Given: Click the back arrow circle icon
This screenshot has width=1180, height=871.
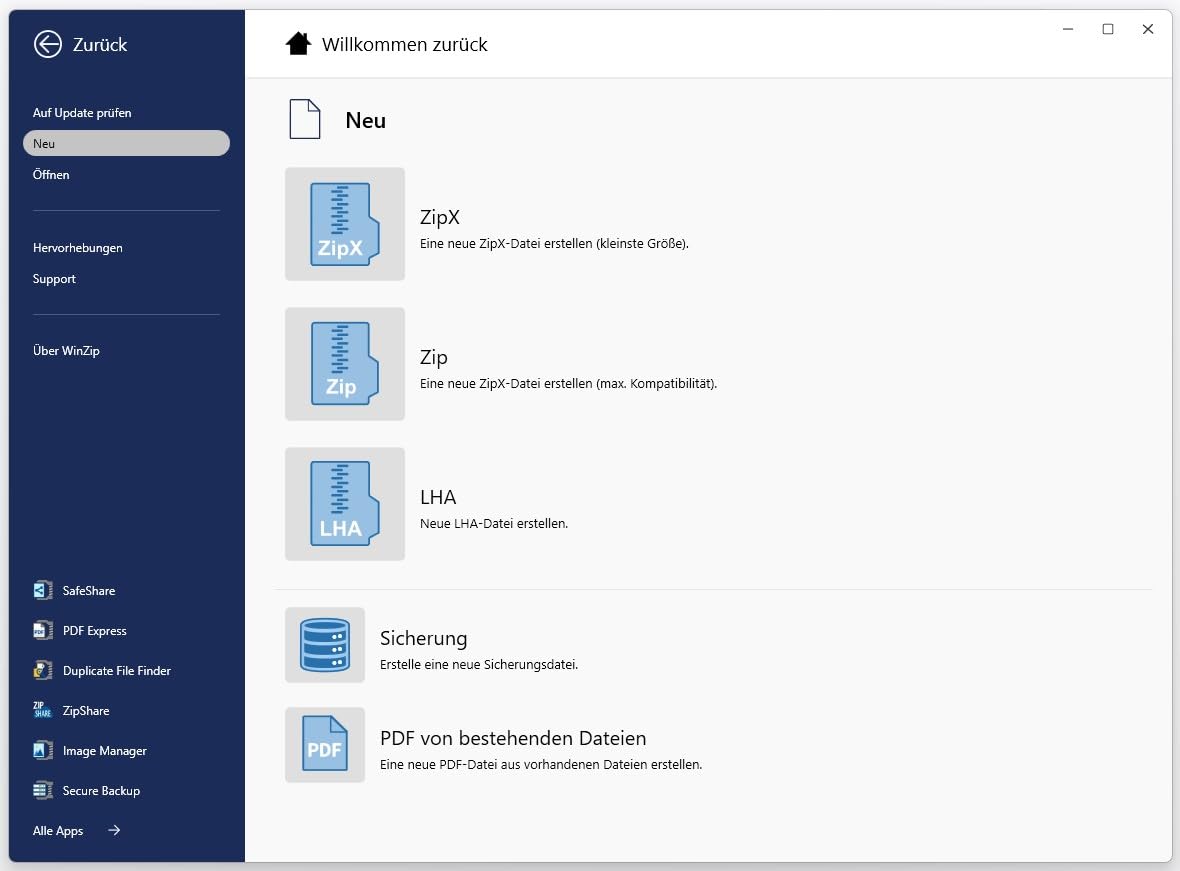Looking at the screenshot, I should pyautogui.click(x=47, y=44).
